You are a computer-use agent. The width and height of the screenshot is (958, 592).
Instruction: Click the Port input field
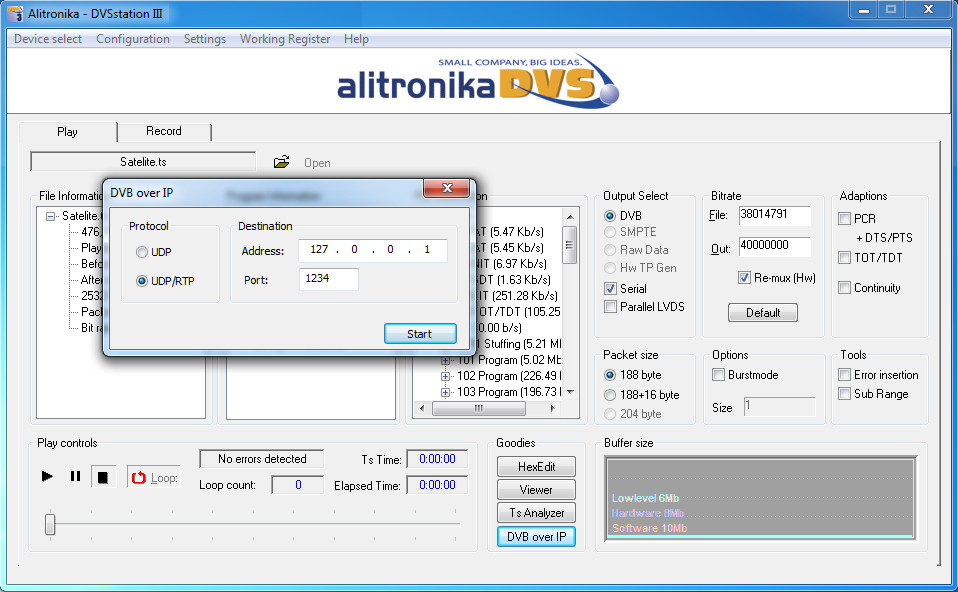pyautogui.click(x=328, y=280)
